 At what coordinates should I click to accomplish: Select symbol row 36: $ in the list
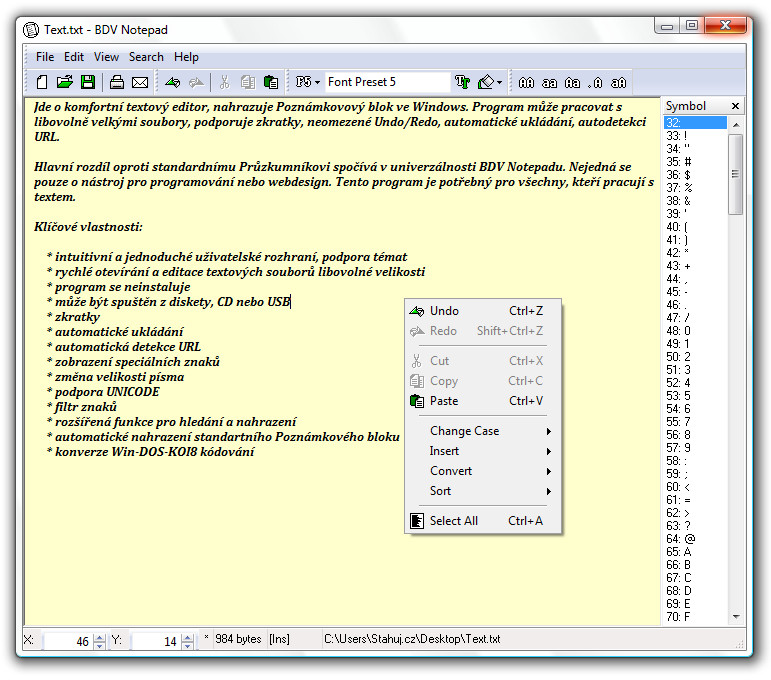695,175
